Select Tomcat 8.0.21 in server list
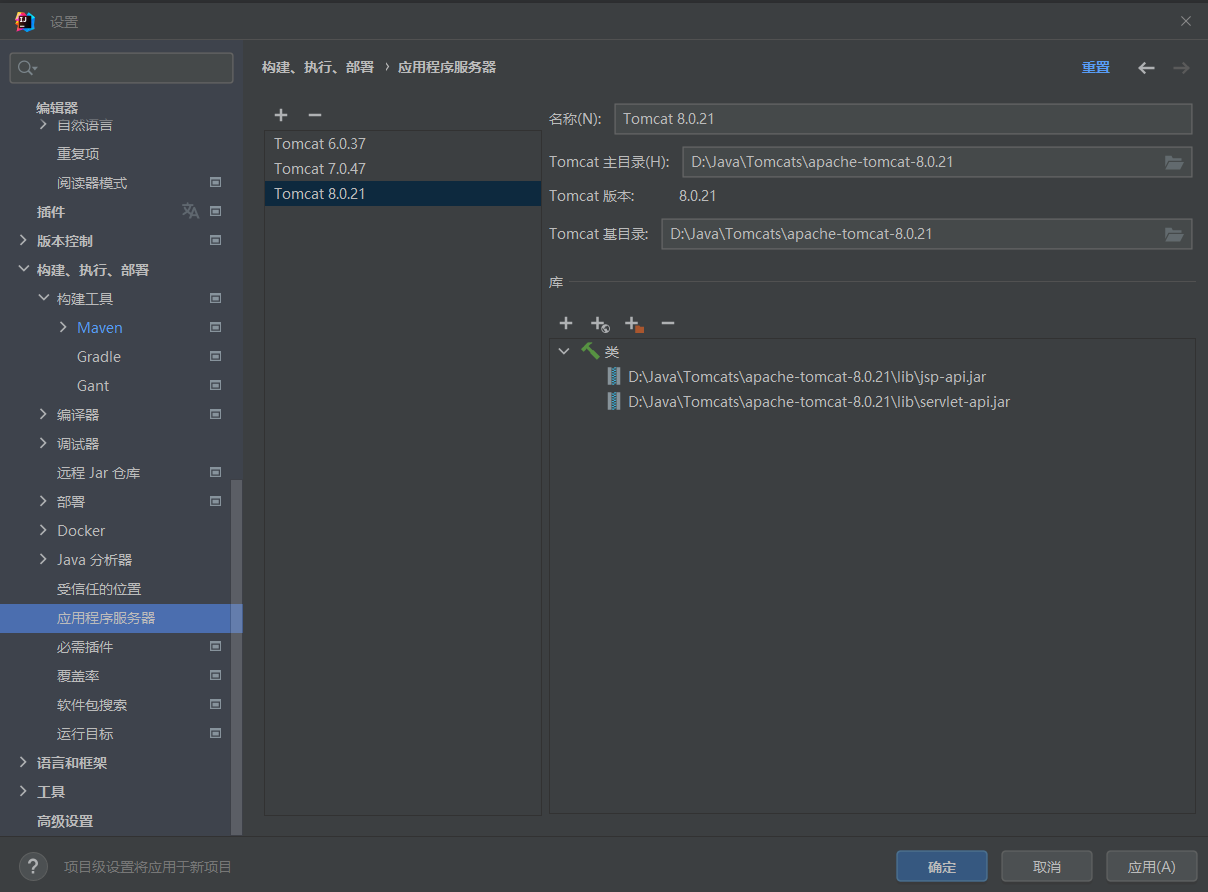The image size is (1208, 892). pos(403,194)
